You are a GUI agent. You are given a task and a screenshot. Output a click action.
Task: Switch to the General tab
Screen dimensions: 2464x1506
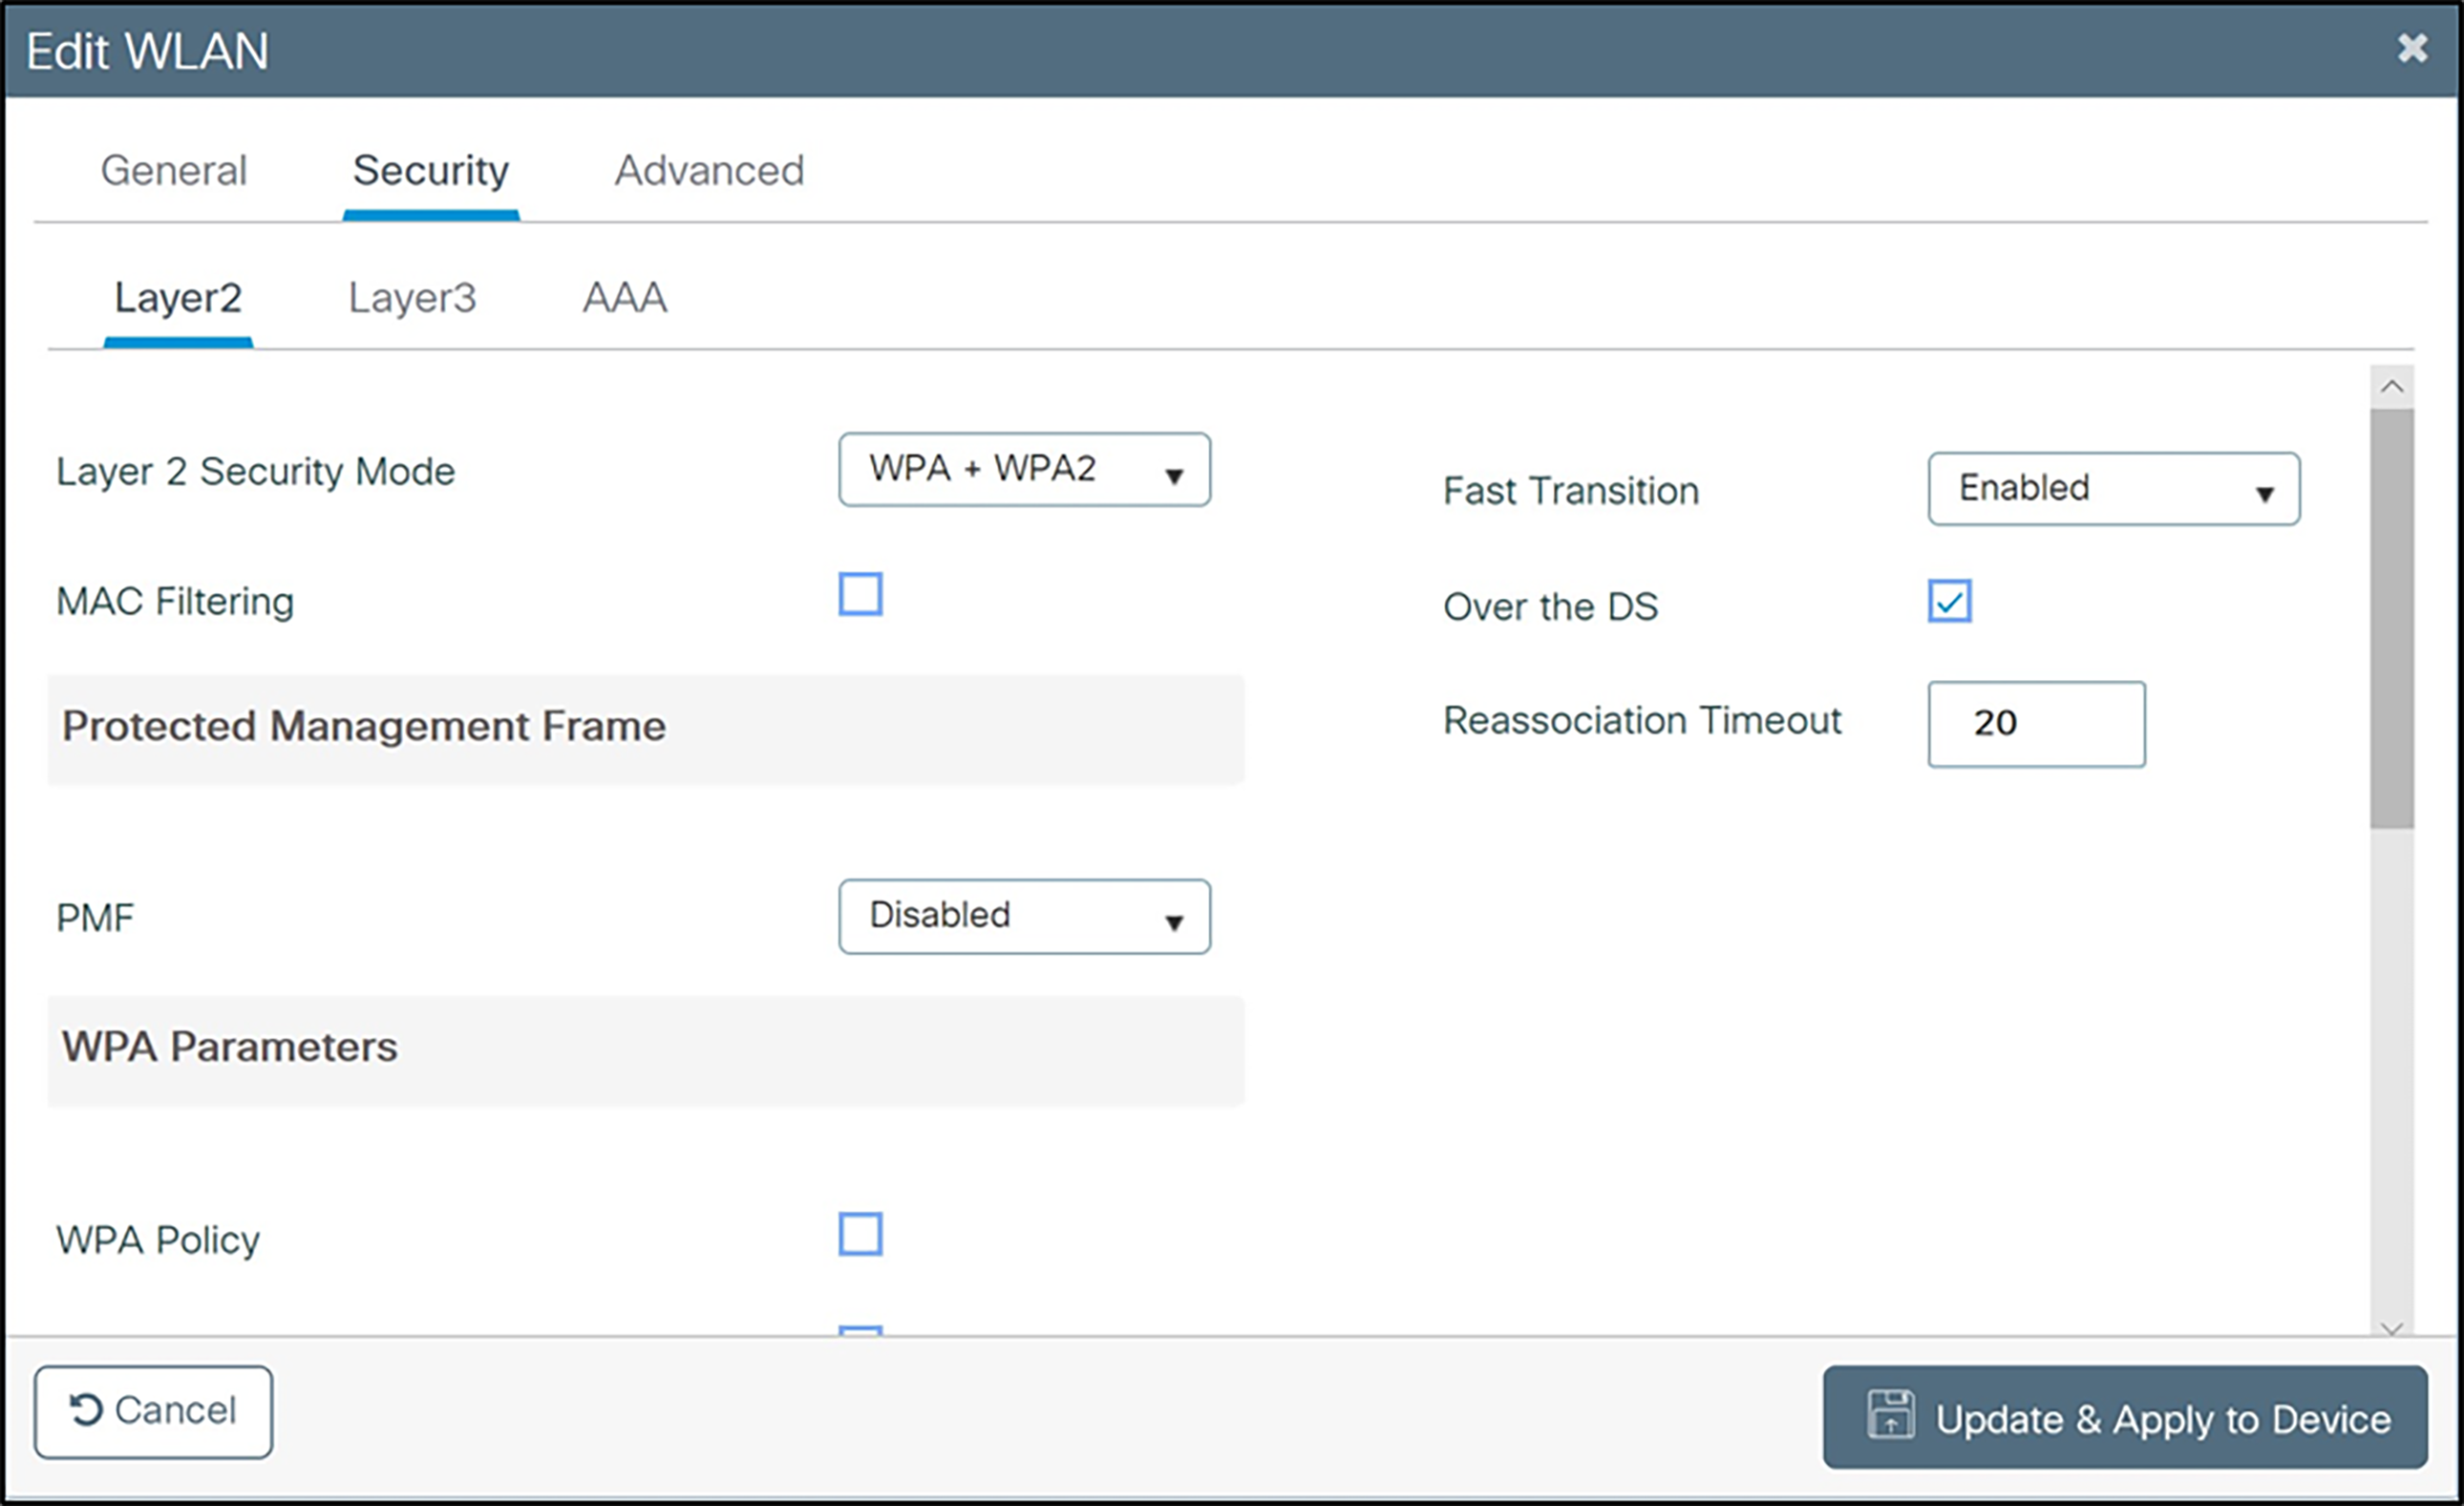(x=174, y=170)
